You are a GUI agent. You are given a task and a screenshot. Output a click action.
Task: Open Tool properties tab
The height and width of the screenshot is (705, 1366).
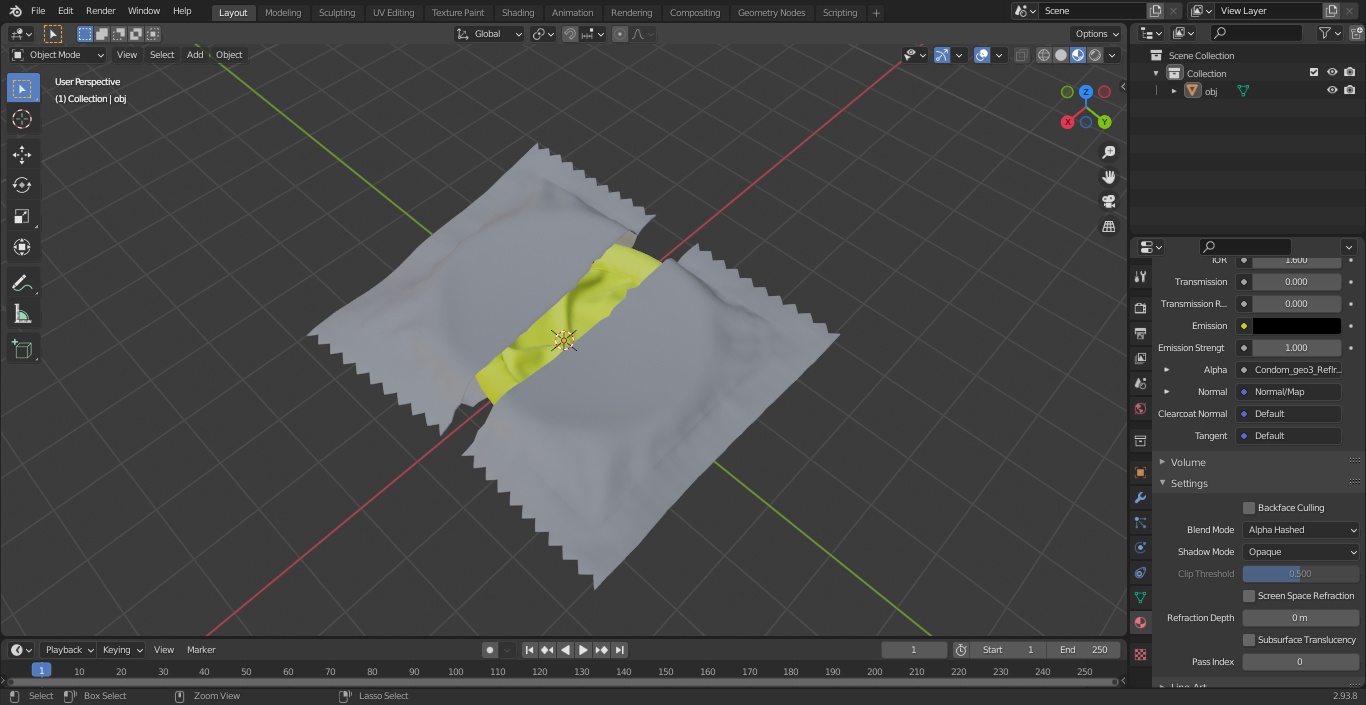pos(1140,277)
